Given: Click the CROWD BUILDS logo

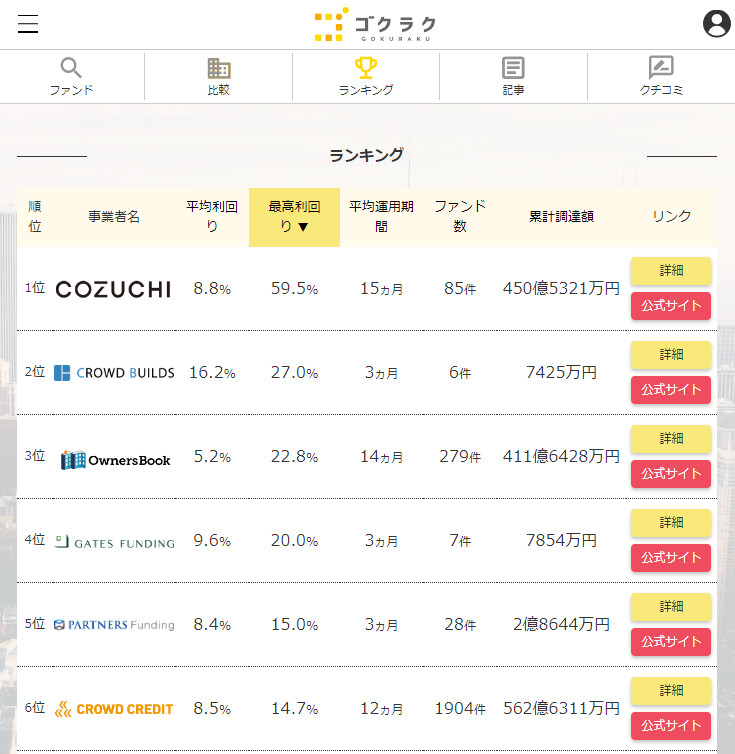Looking at the screenshot, I should pos(114,373).
